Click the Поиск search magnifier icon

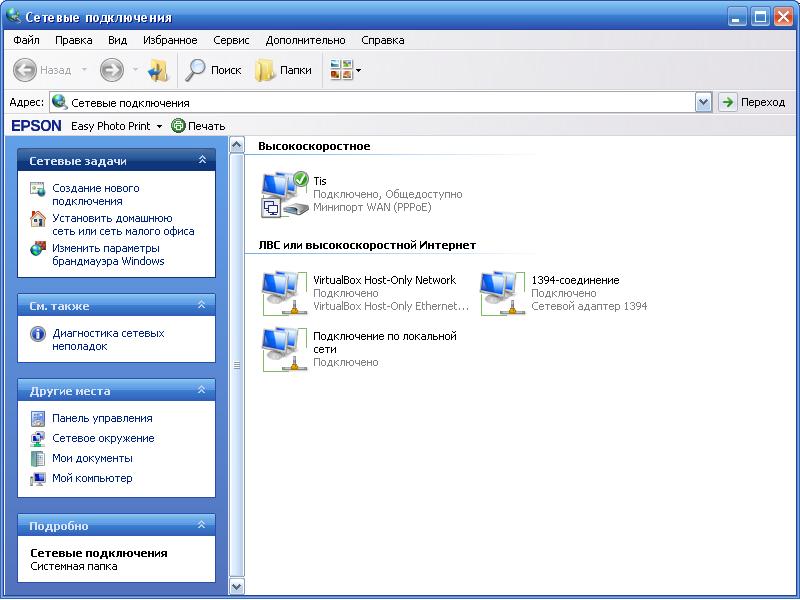point(195,70)
